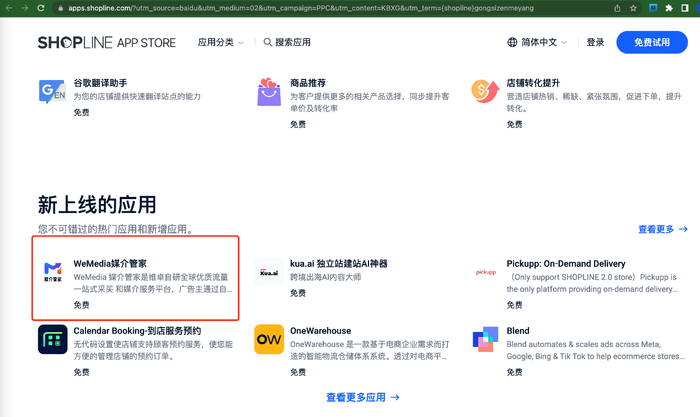The image size is (700, 417).
Task: Click the 查看更多 link with arrow
Action: coord(662,229)
